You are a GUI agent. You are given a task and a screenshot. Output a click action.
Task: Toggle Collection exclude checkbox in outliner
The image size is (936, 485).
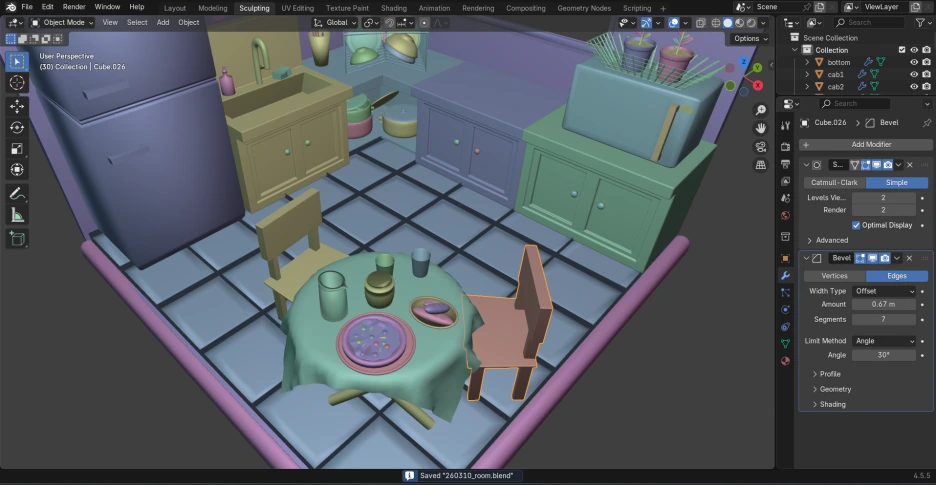tap(902, 50)
